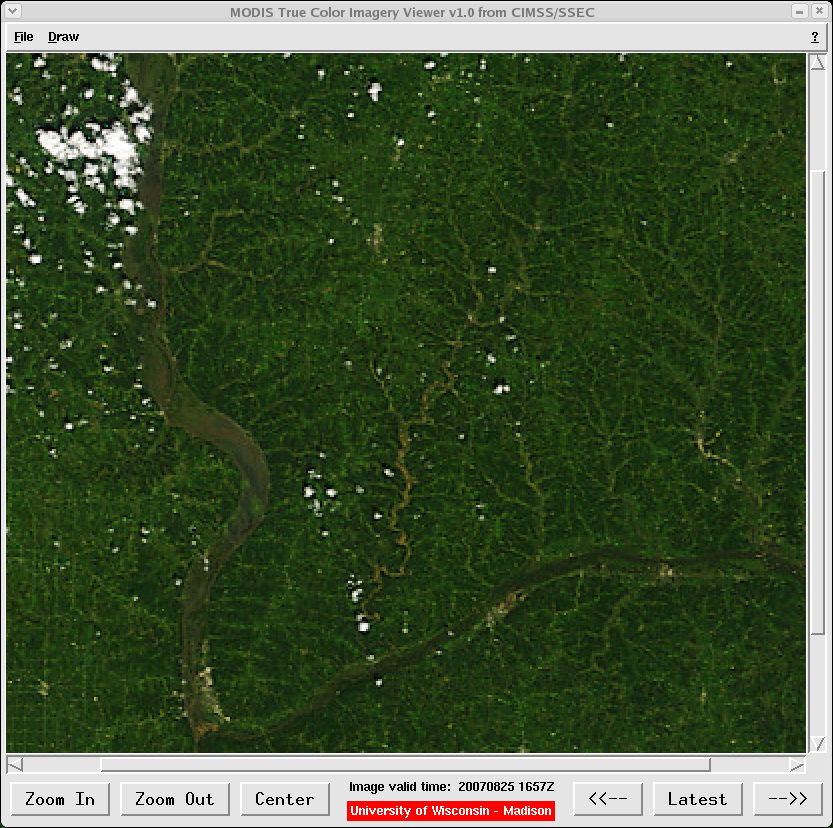
Task: Click the image valid time text
Action: coord(451,787)
